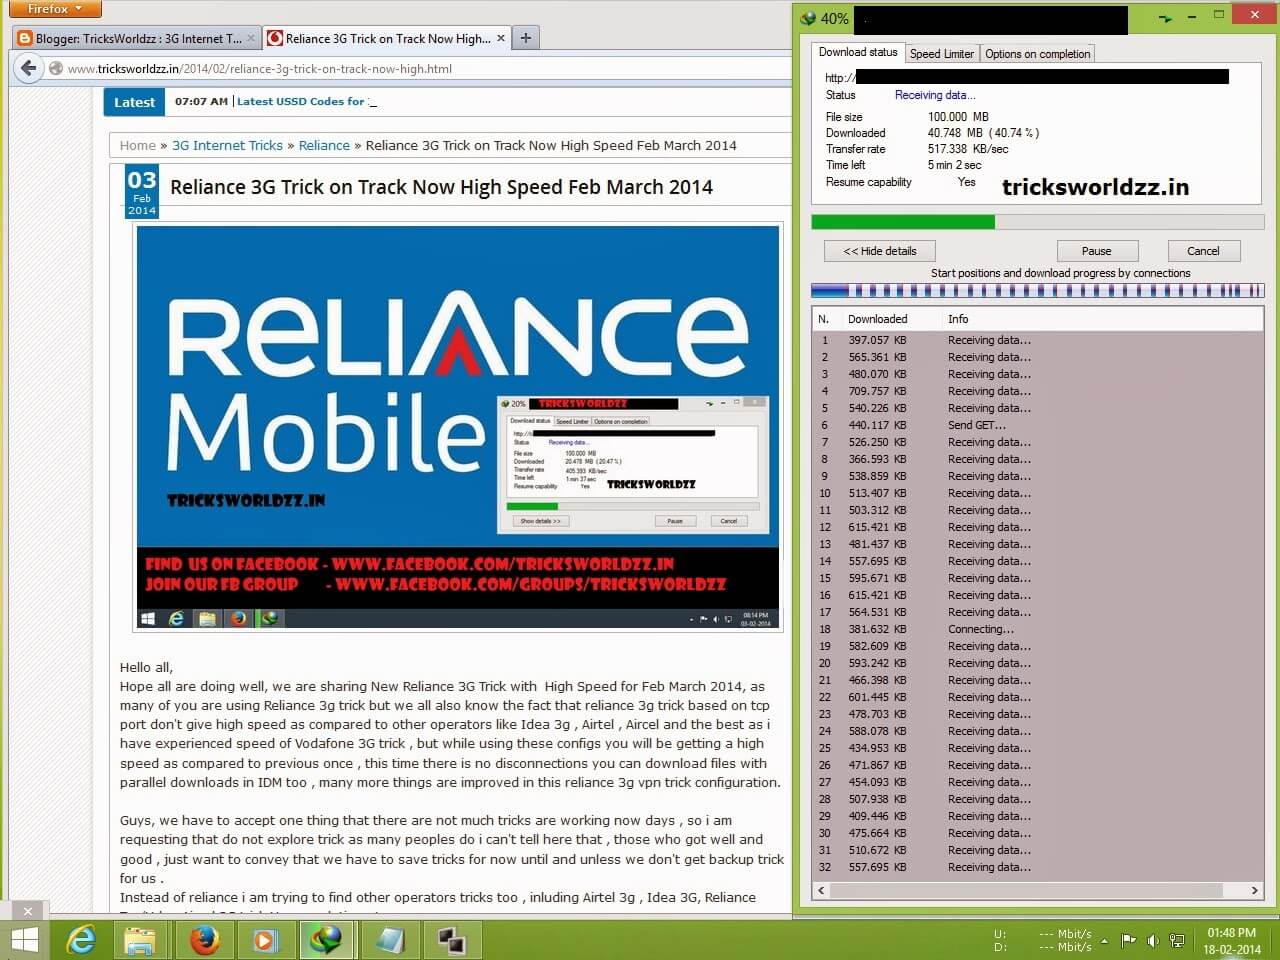
Task: Open the Windows Start button
Action: 24,940
